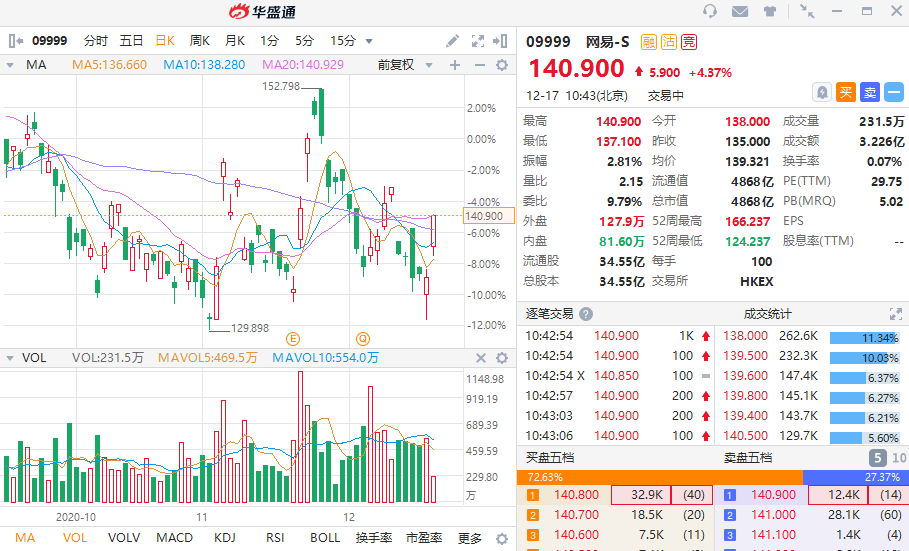Click the shrink window arrows icon
909x551 pixels.
(x=807, y=11)
